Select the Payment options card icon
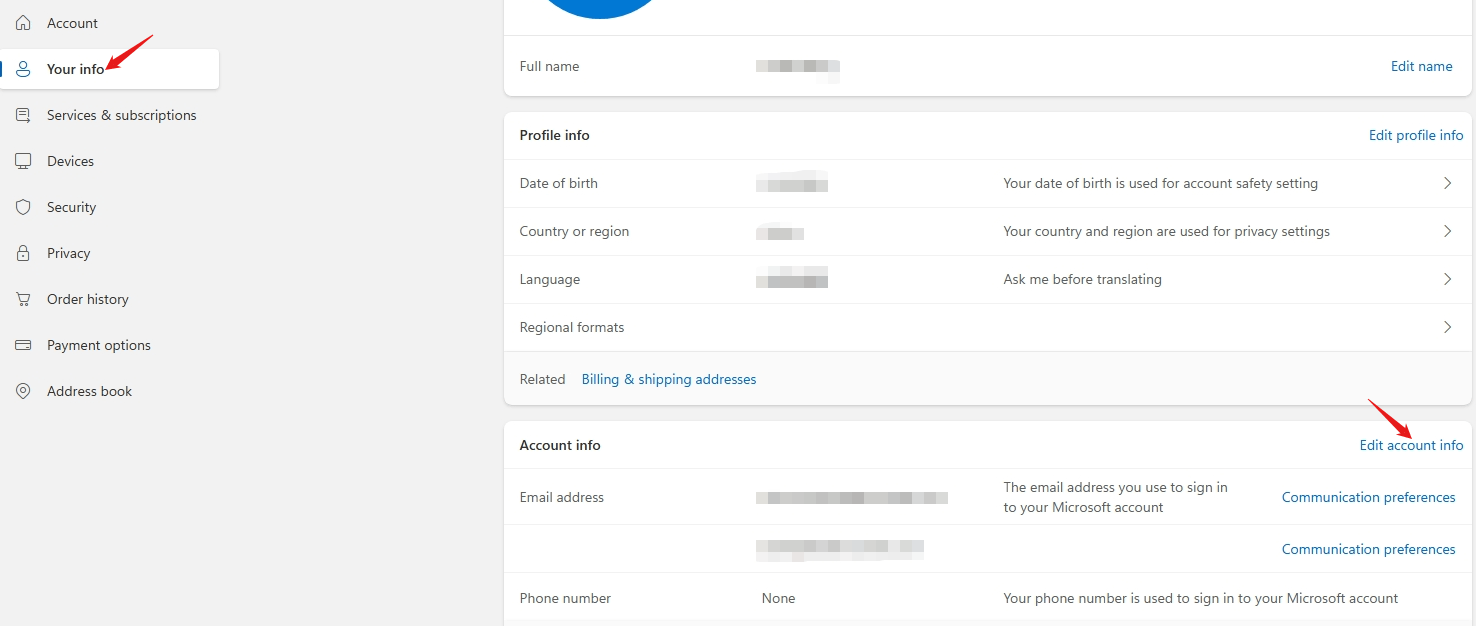1476x626 pixels. 23,345
